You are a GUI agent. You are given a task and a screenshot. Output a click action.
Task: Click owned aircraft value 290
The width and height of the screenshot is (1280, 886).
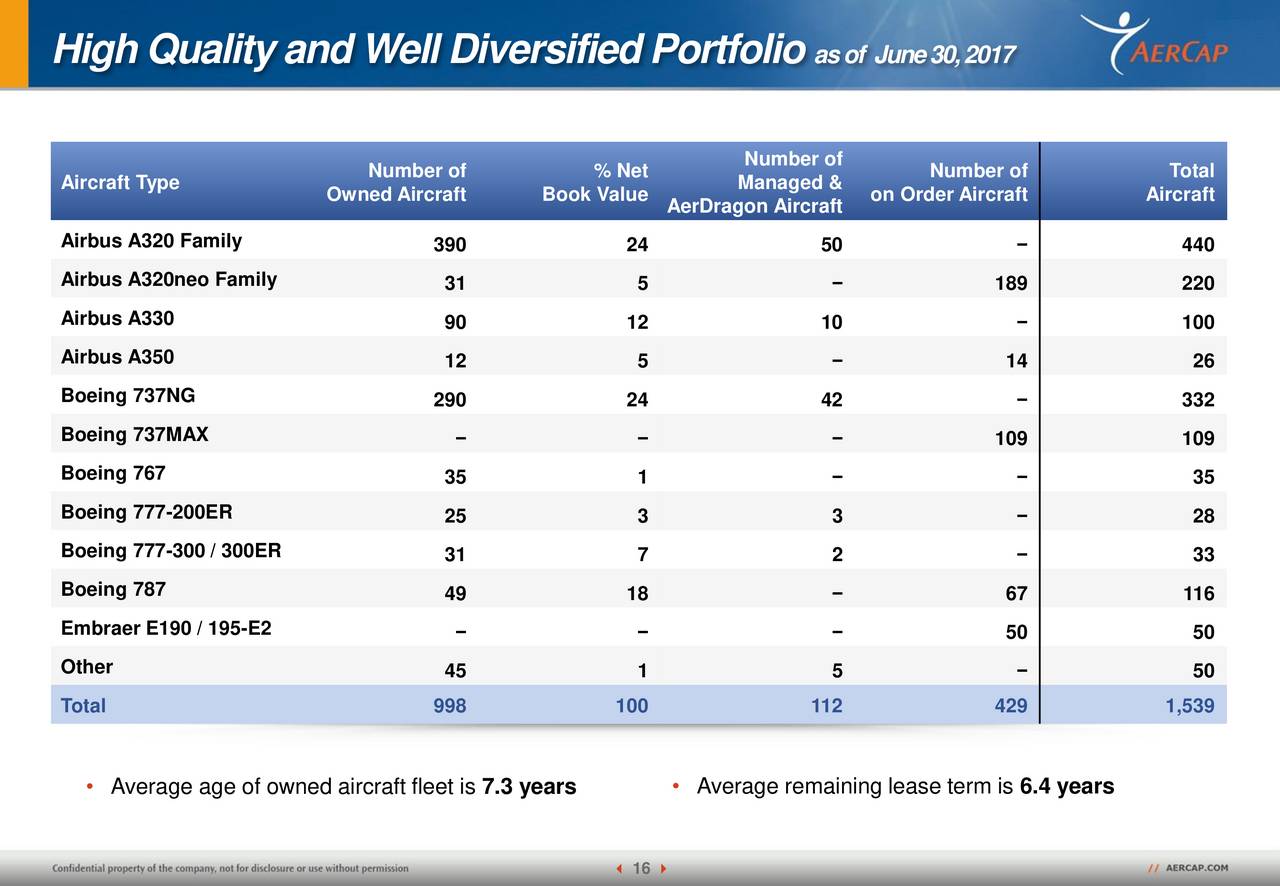(449, 400)
